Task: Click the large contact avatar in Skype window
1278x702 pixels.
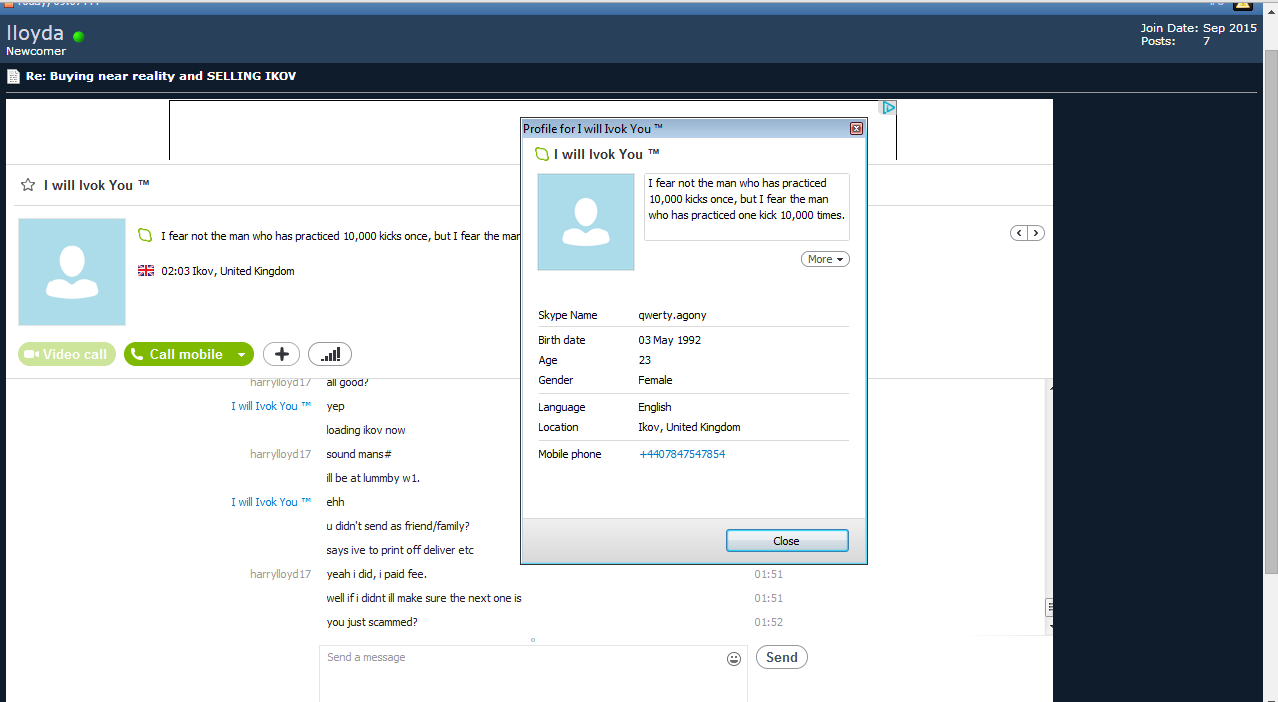Action: (x=72, y=272)
